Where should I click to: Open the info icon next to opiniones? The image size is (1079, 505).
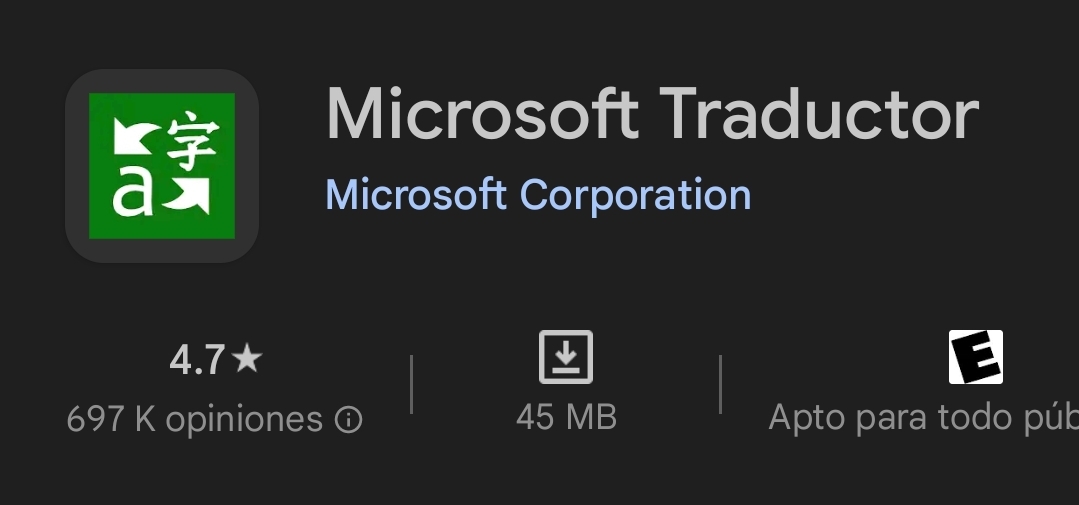(348, 420)
